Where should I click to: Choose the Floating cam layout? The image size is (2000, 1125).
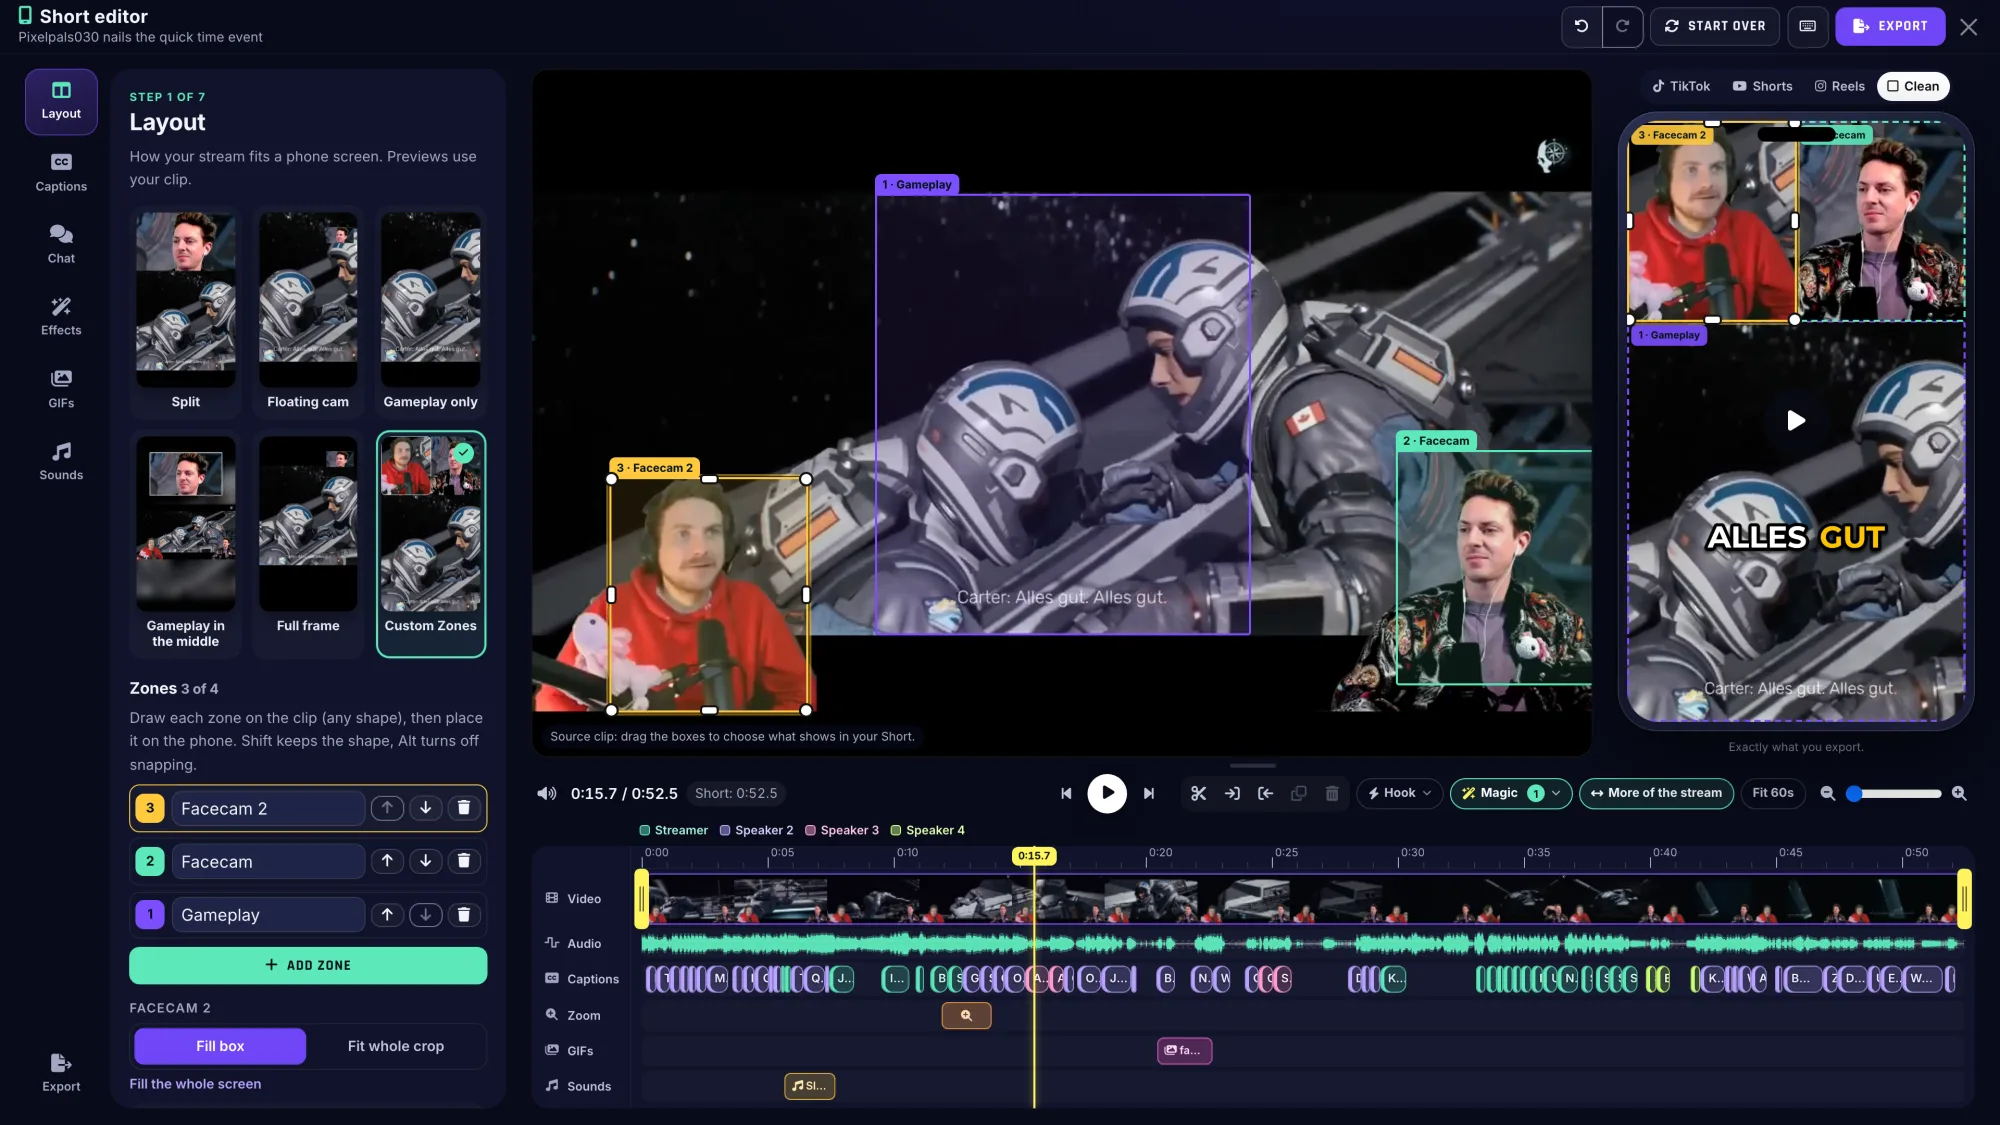pos(308,312)
